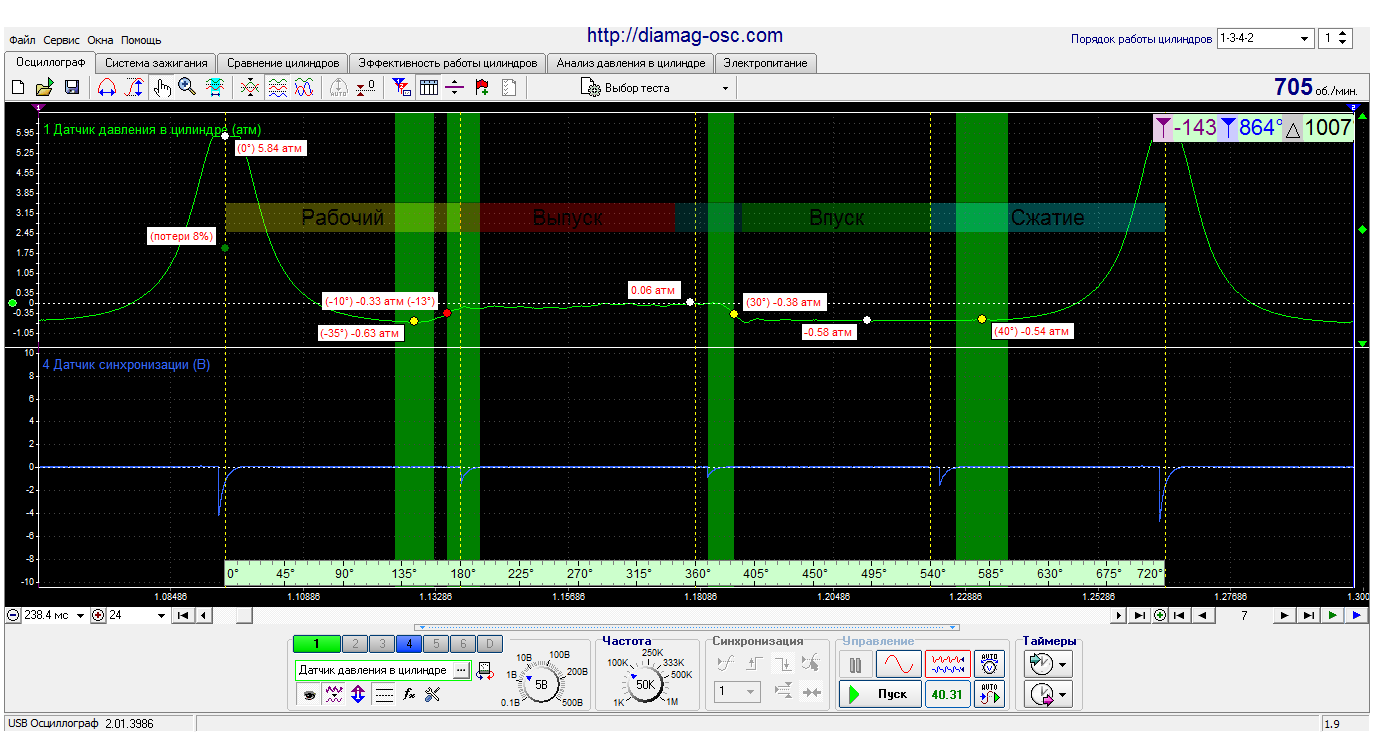
Task: Select the horizontal stretch (red arc) tool
Action: coord(107,88)
